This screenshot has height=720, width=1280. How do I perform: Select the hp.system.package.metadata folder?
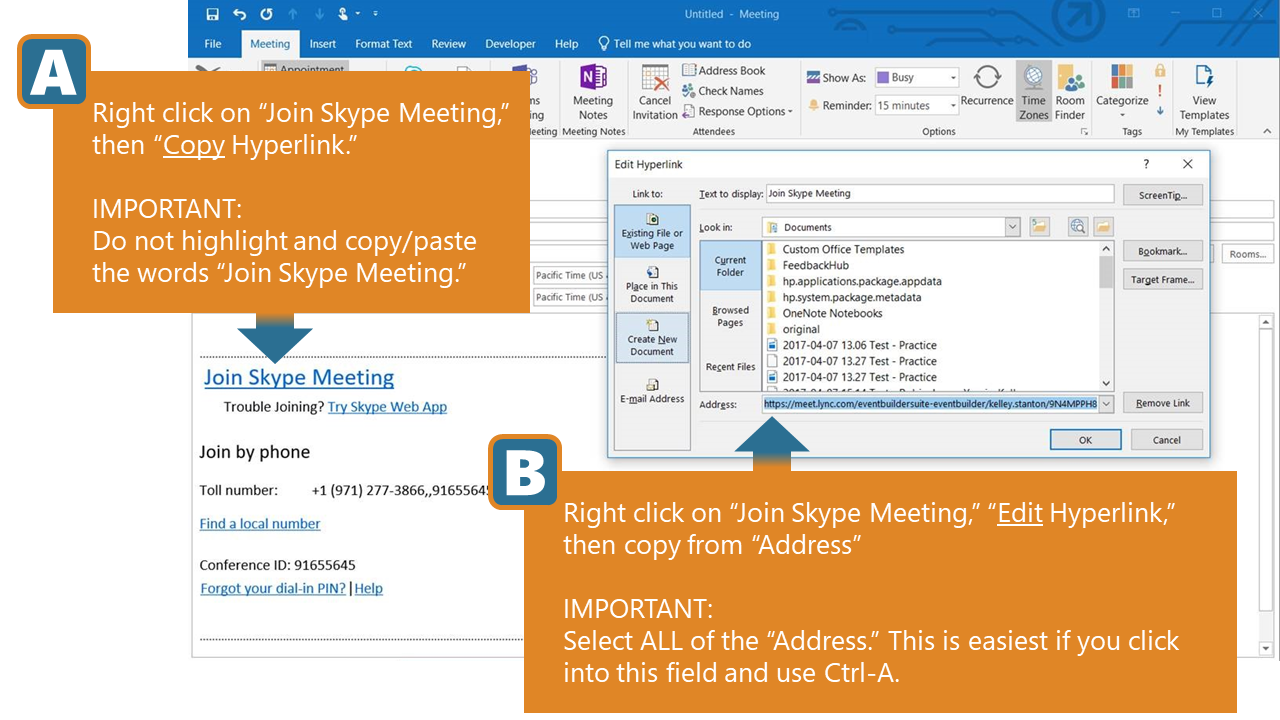tap(842, 297)
